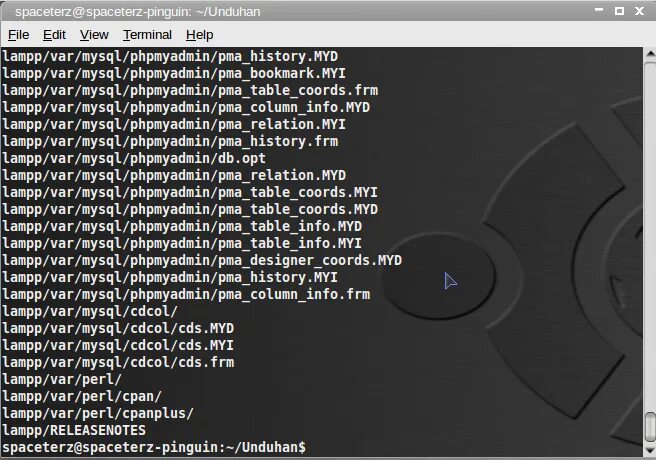656x460 pixels.
Task: Click the line ending pma_column_info.frm
Action: click(186, 294)
